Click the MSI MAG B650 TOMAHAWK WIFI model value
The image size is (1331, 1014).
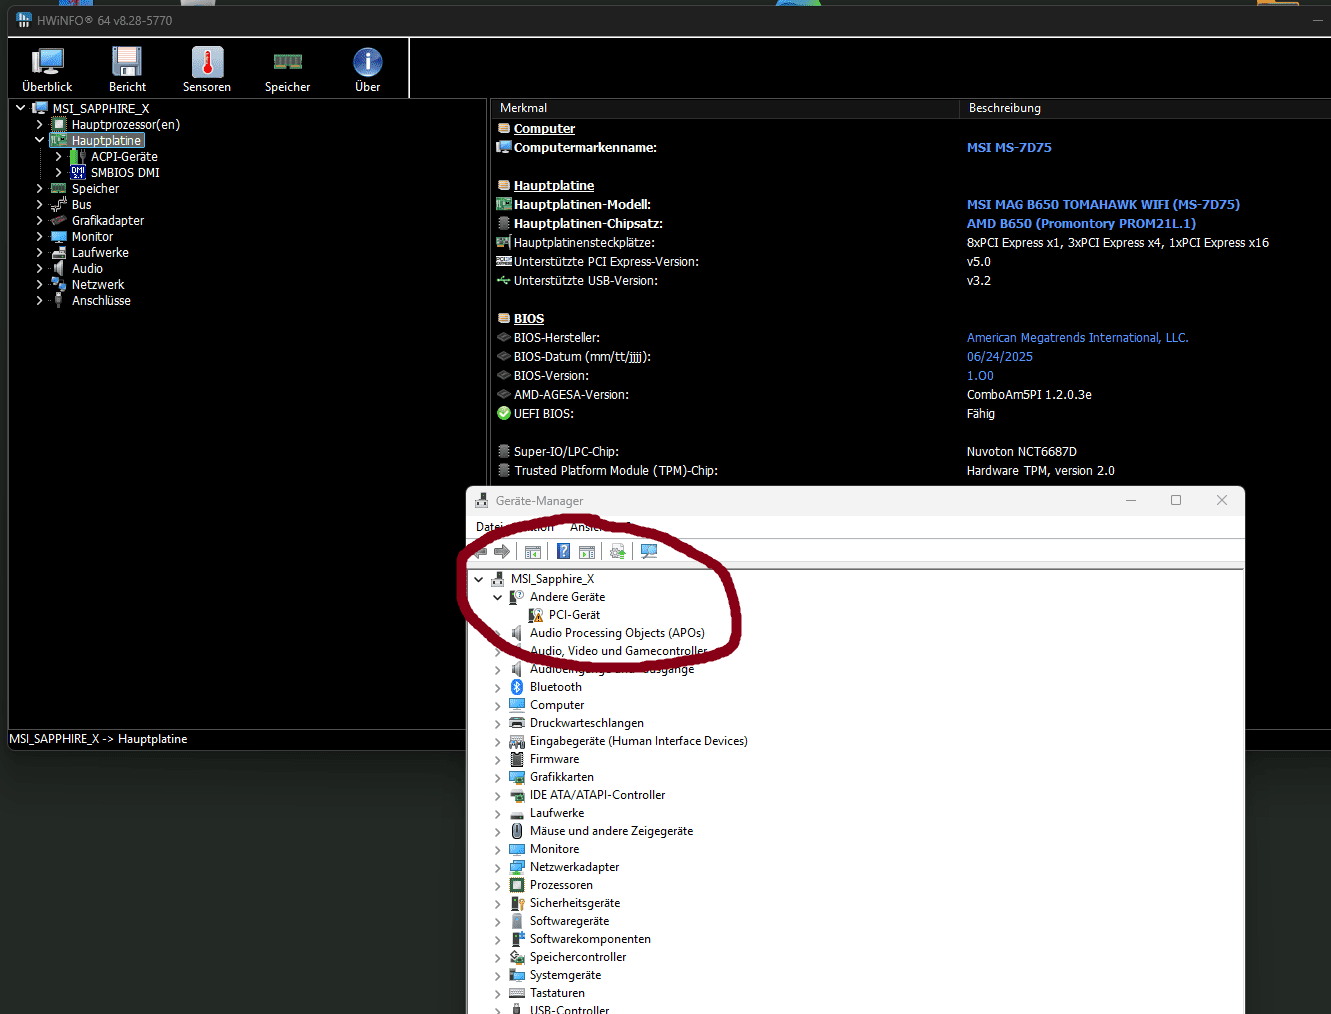coord(1103,205)
